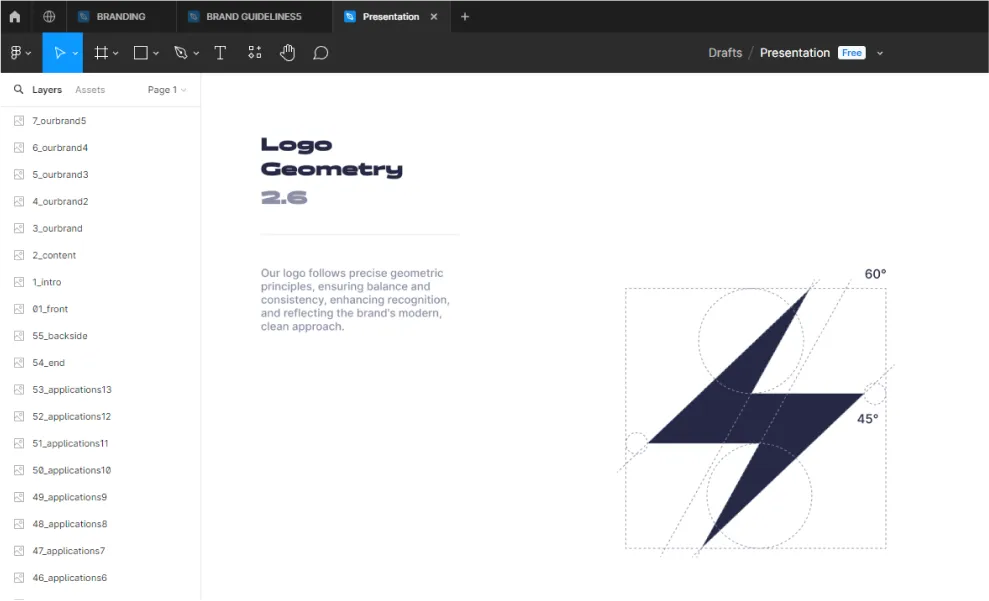Select the Move tool
989x601 pixels.
[x=59, y=53]
